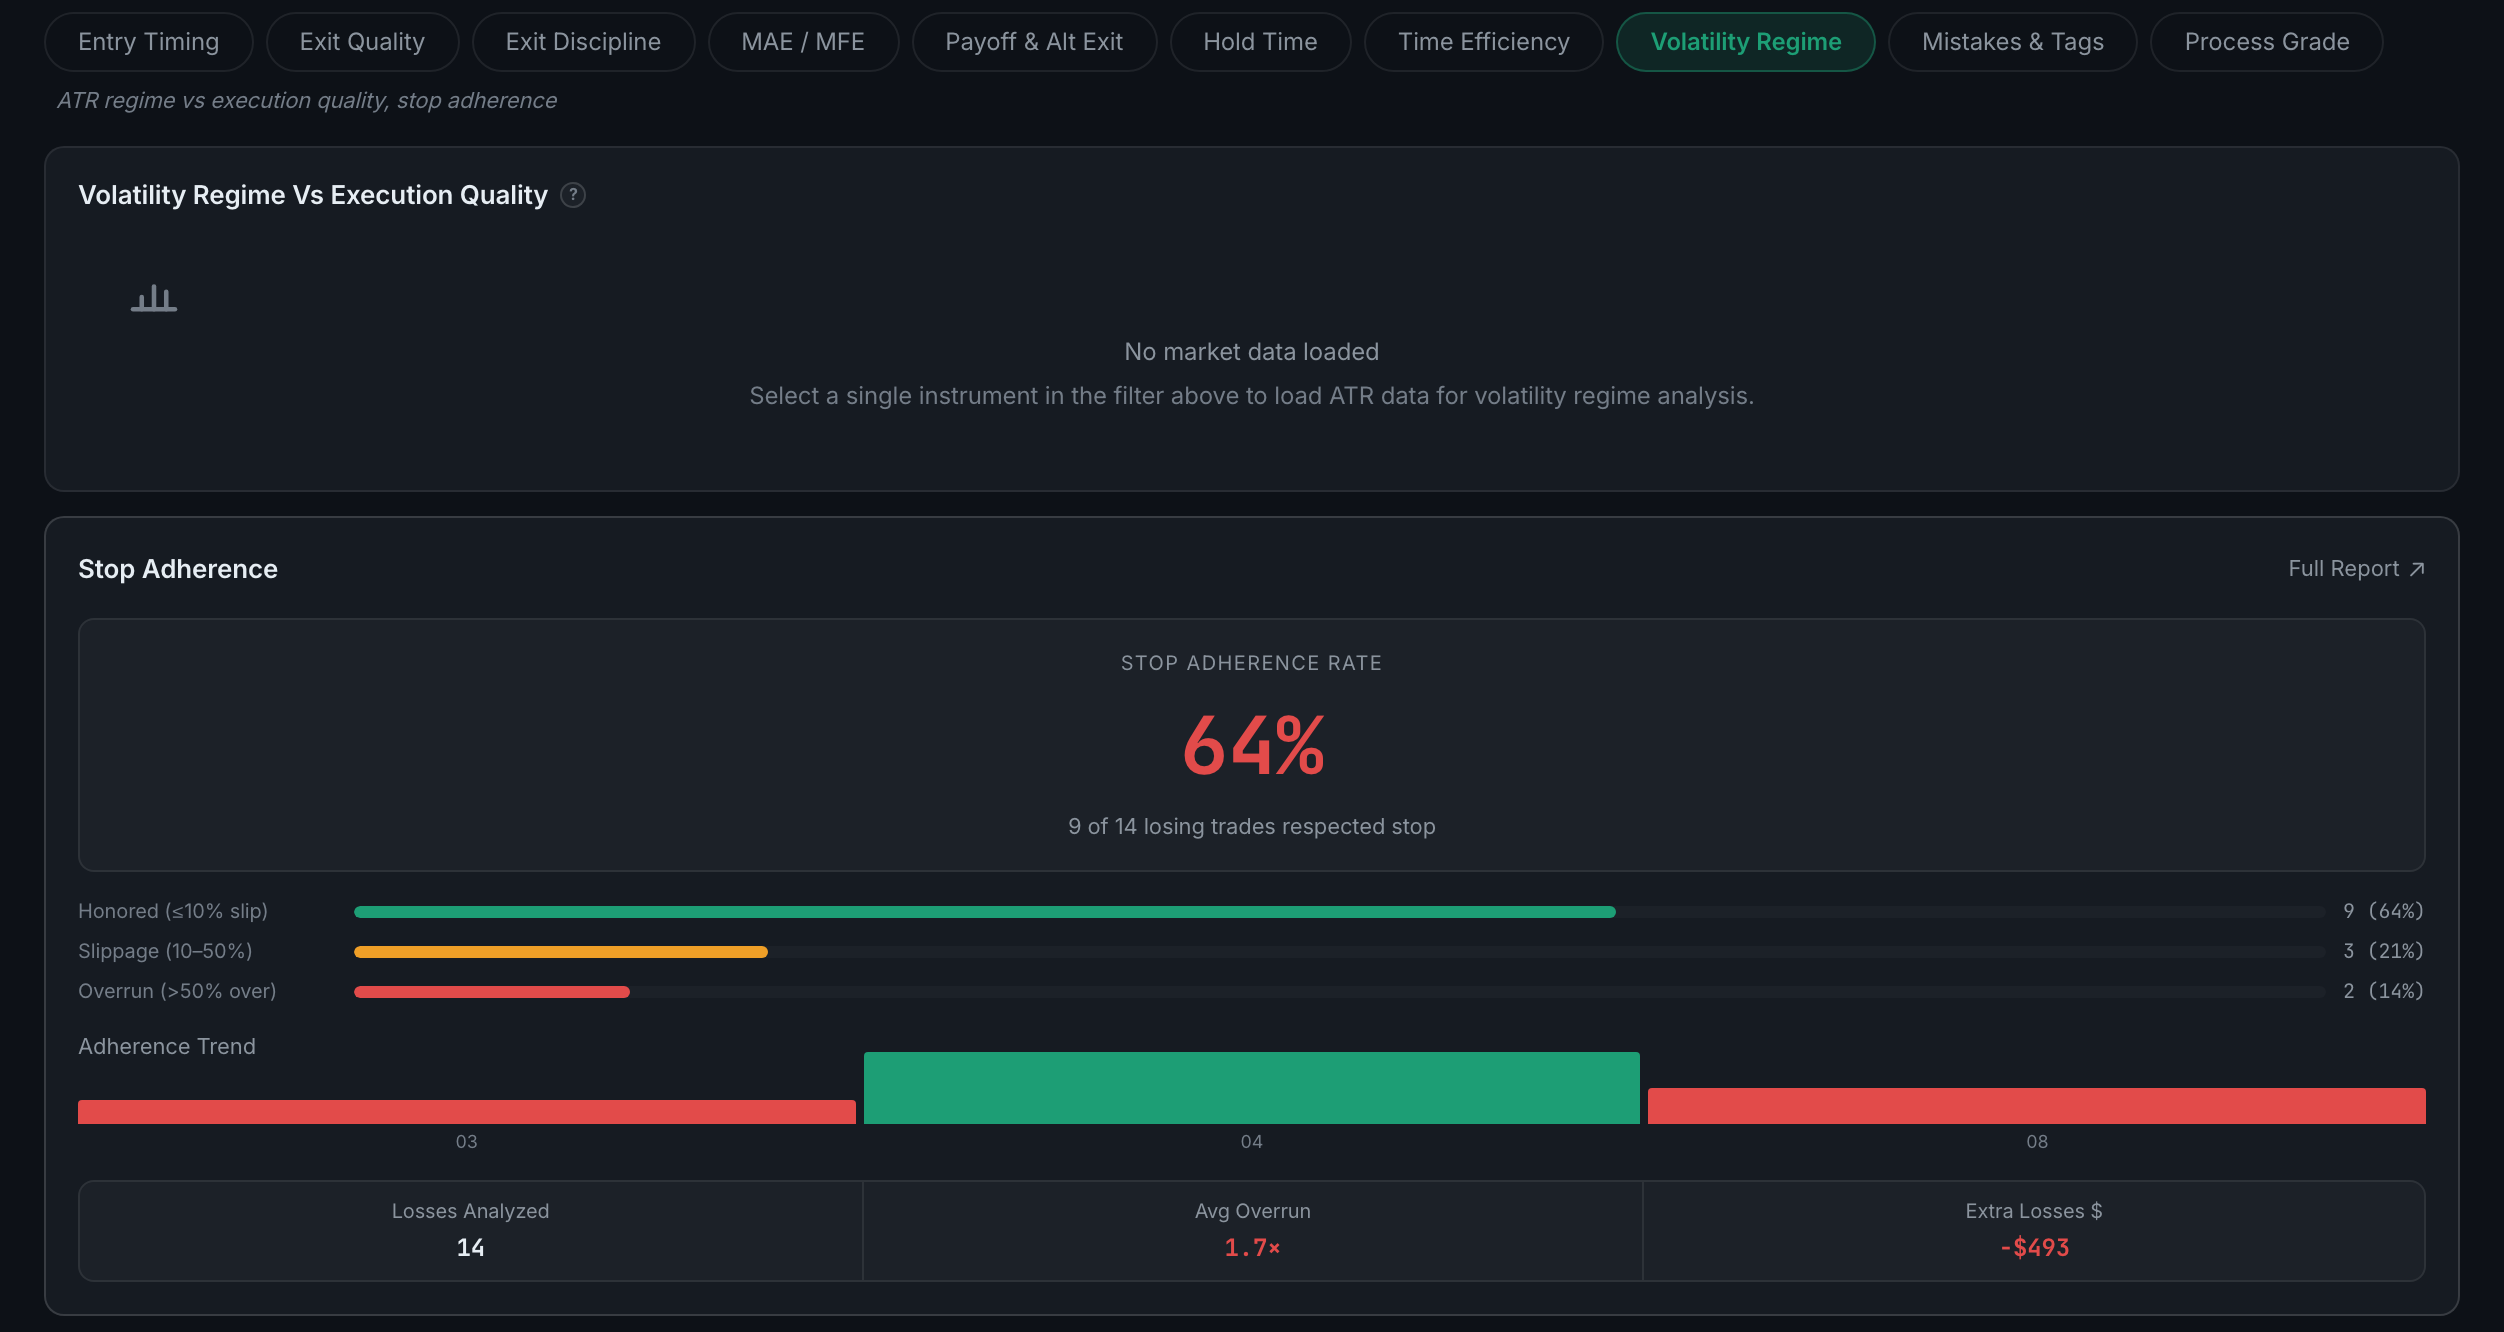The image size is (2504, 1332).
Task: Click the bar chart placeholder icon
Action: click(x=154, y=298)
